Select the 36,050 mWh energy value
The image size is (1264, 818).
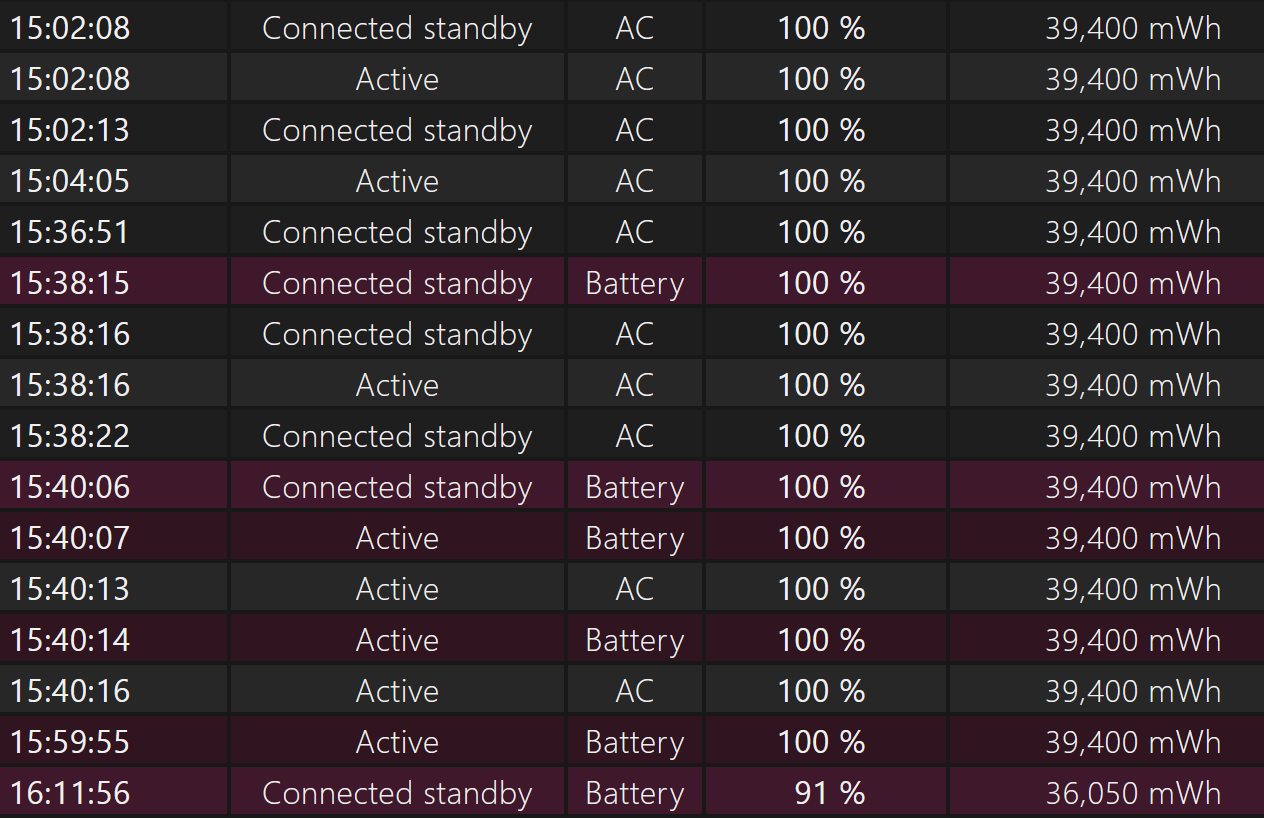tap(1133, 793)
